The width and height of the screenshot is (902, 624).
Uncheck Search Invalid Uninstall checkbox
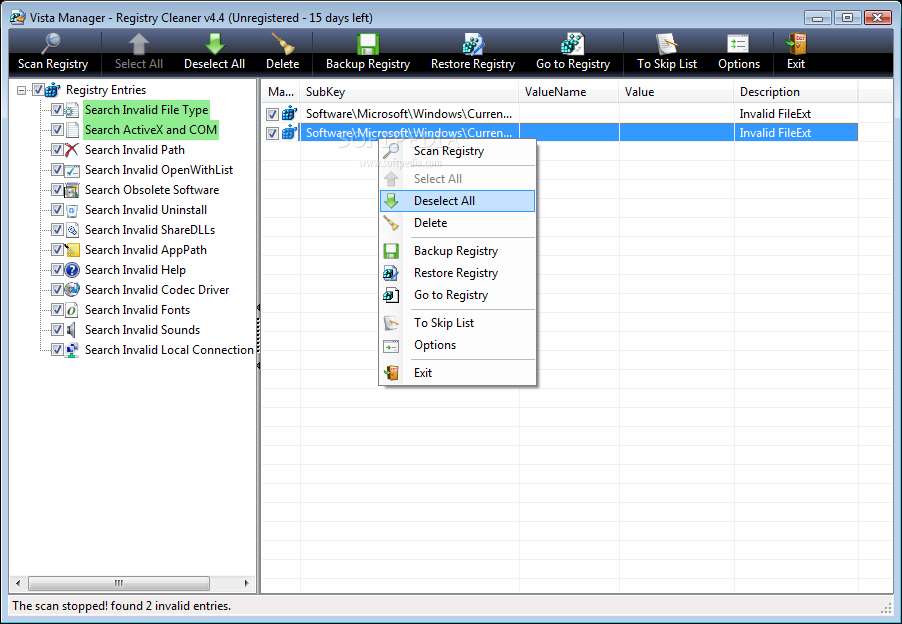click(x=57, y=210)
